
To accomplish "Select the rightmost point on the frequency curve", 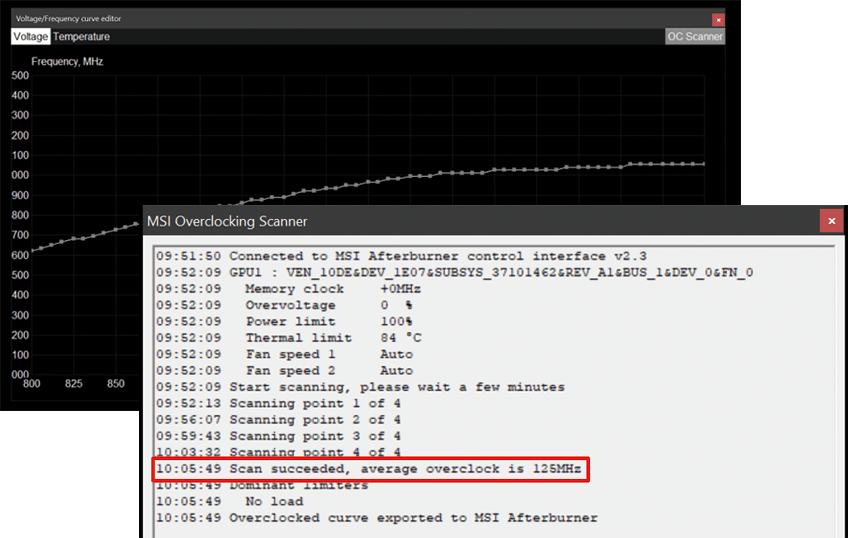I will (x=703, y=164).
